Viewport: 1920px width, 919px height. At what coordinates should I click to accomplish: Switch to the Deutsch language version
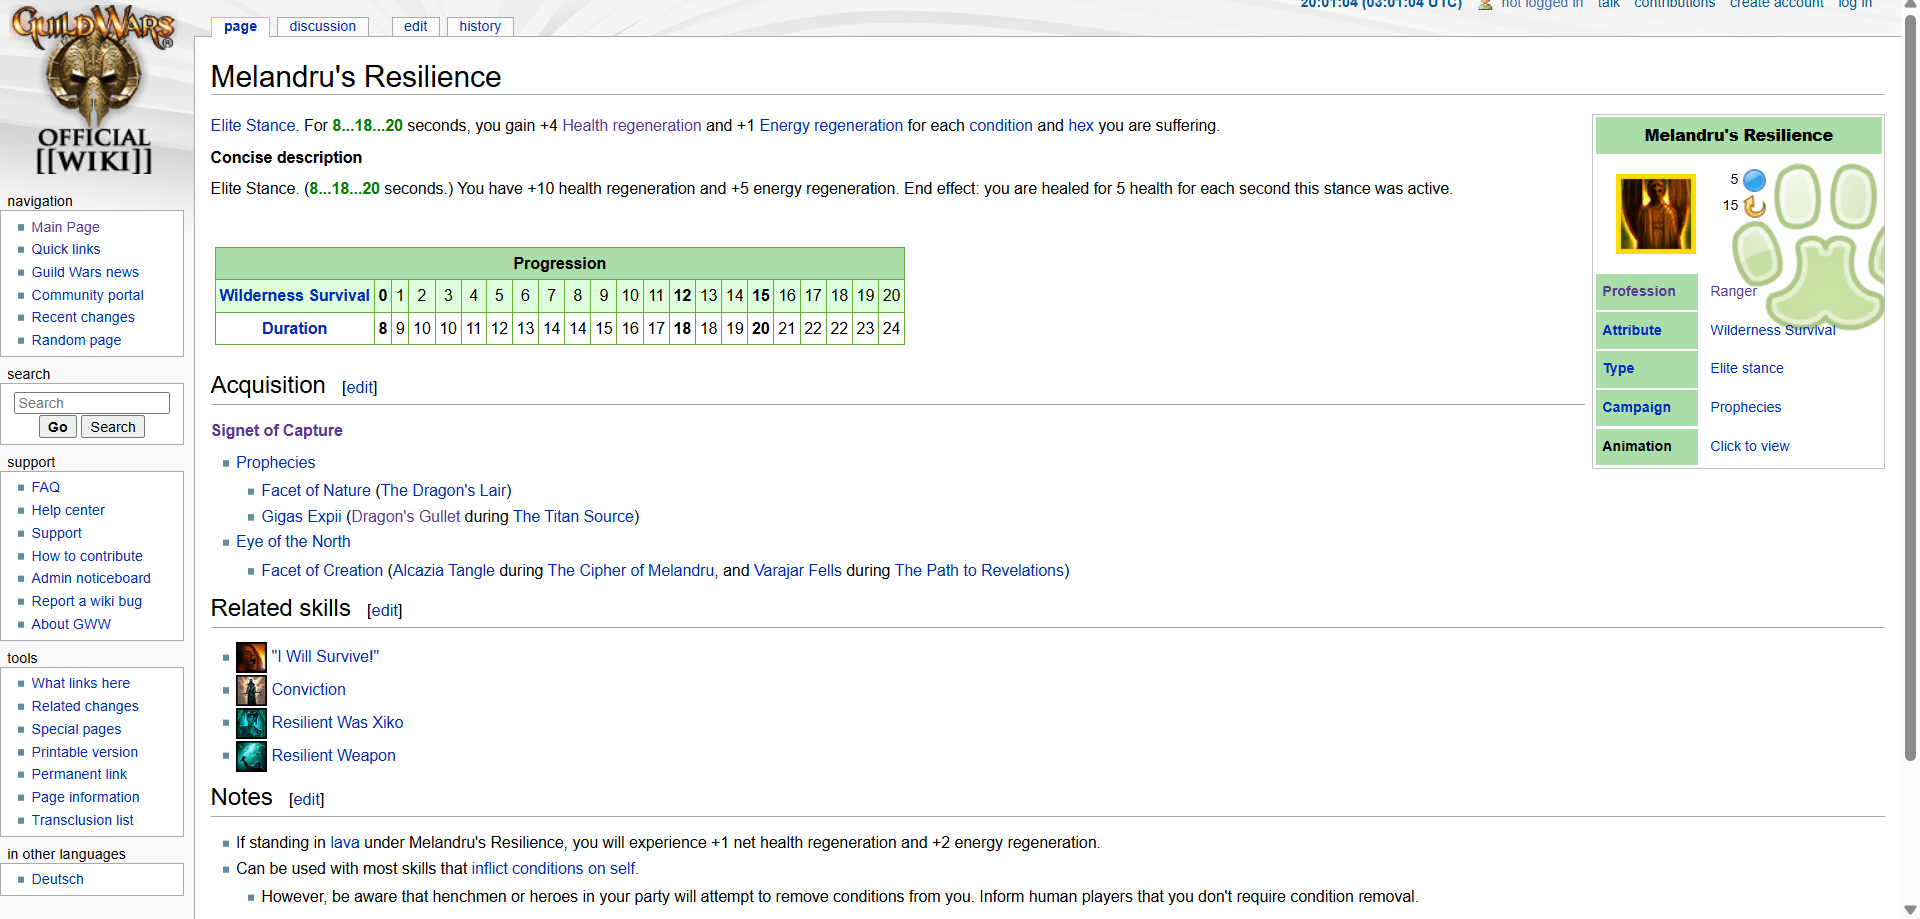point(57,879)
